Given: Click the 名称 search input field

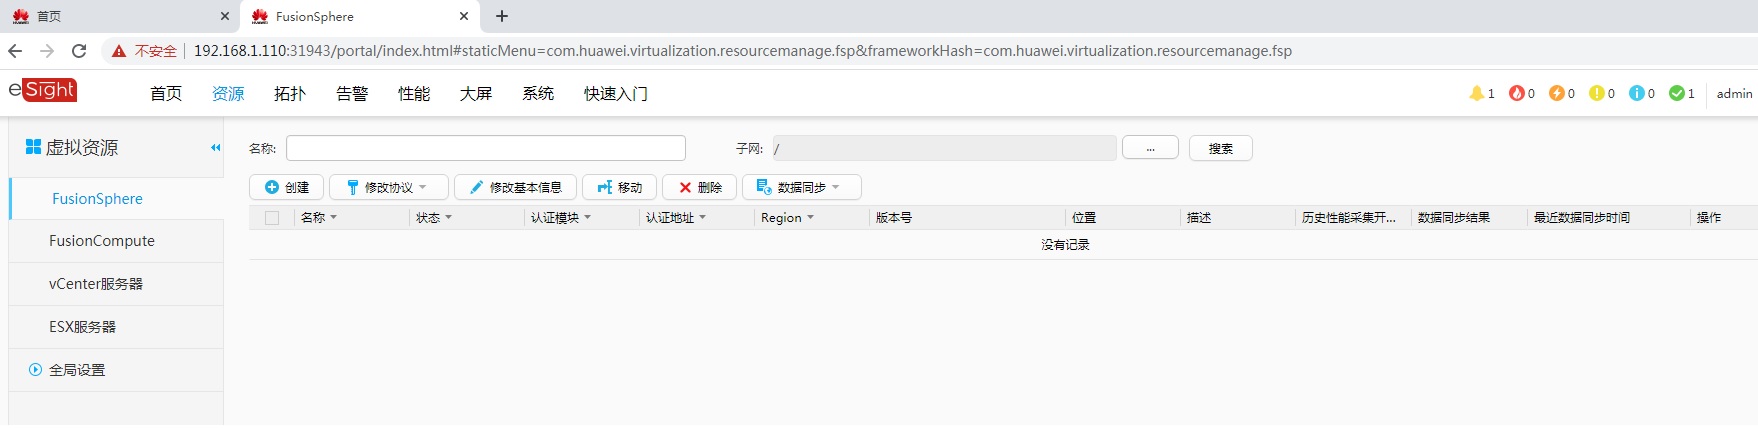Looking at the screenshot, I should point(486,148).
